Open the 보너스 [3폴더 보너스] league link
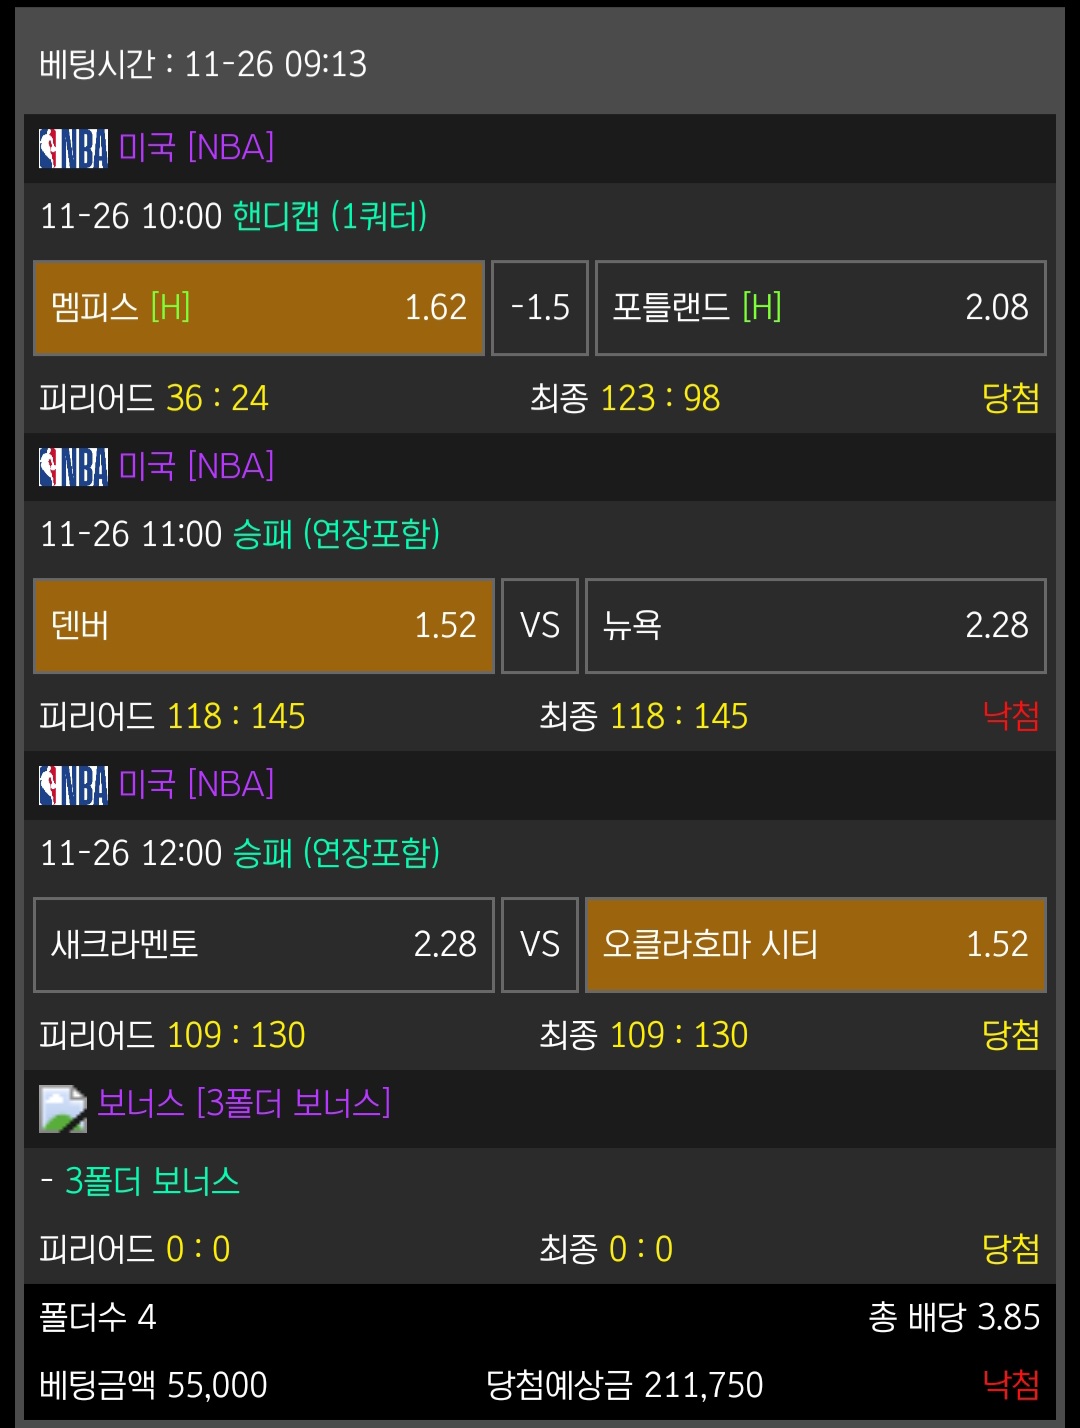 pyautogui.click(x=244, y=1103)
